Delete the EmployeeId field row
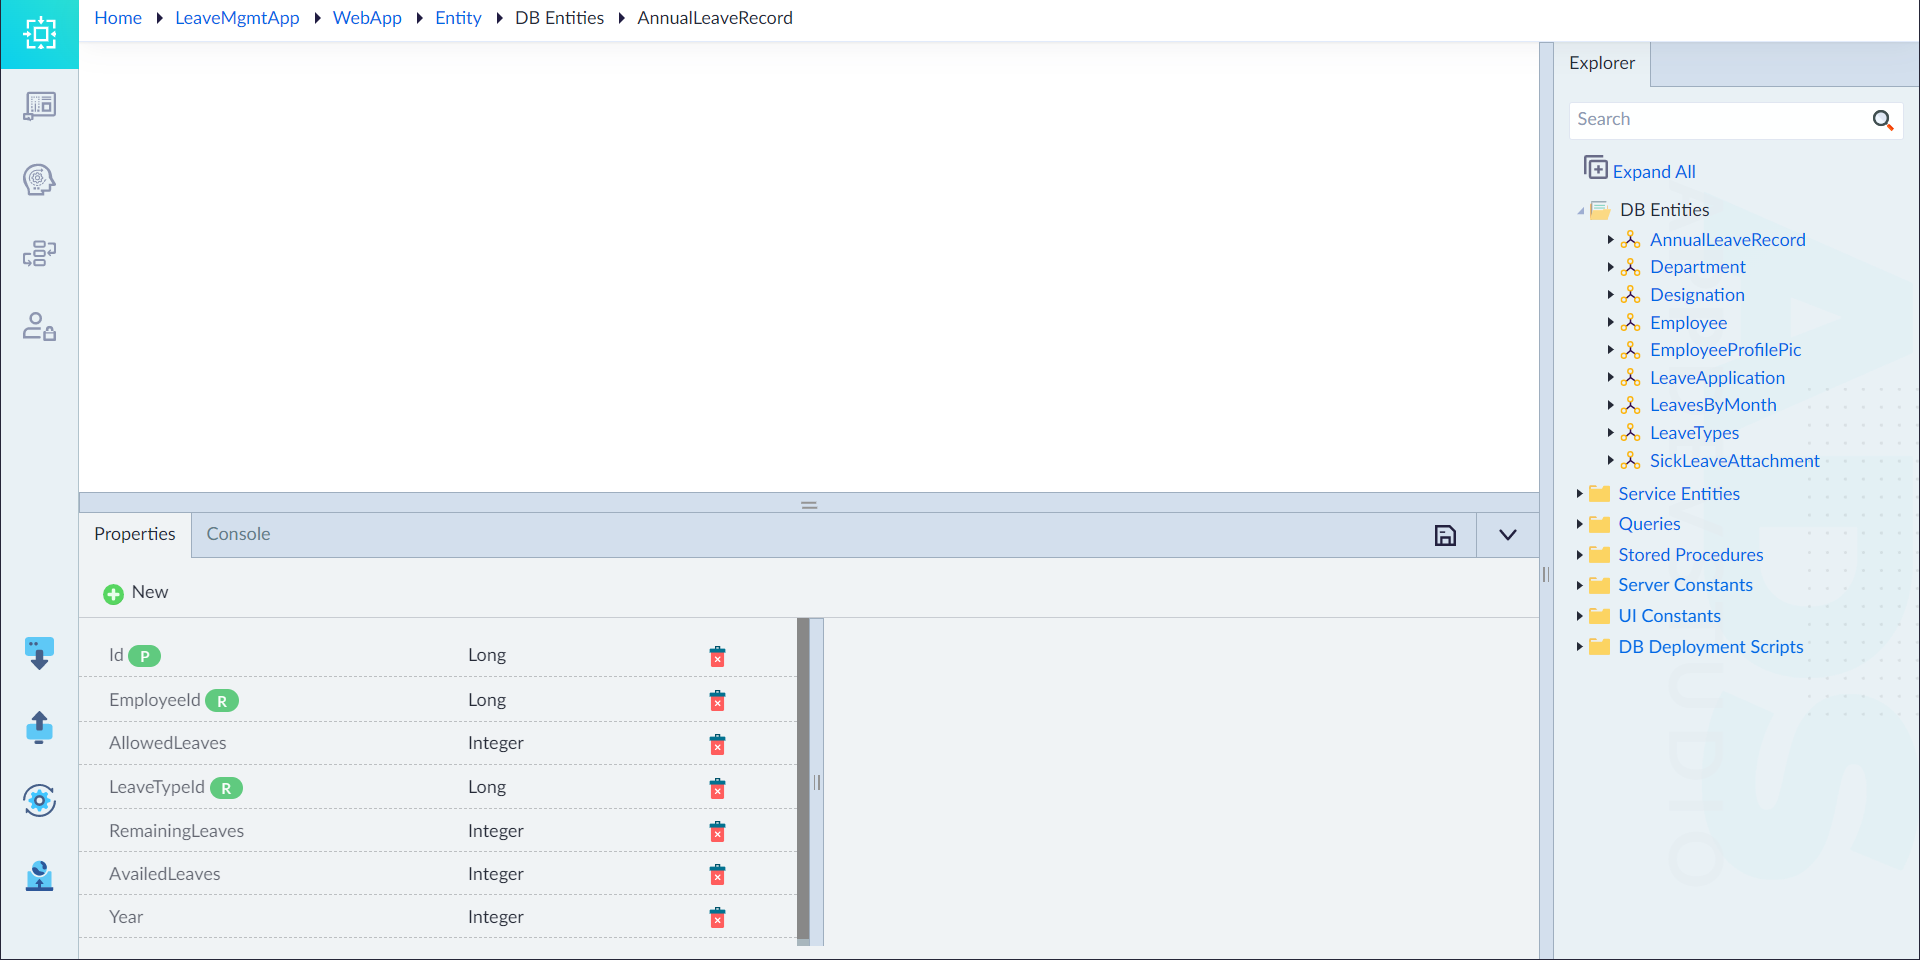 717,700
